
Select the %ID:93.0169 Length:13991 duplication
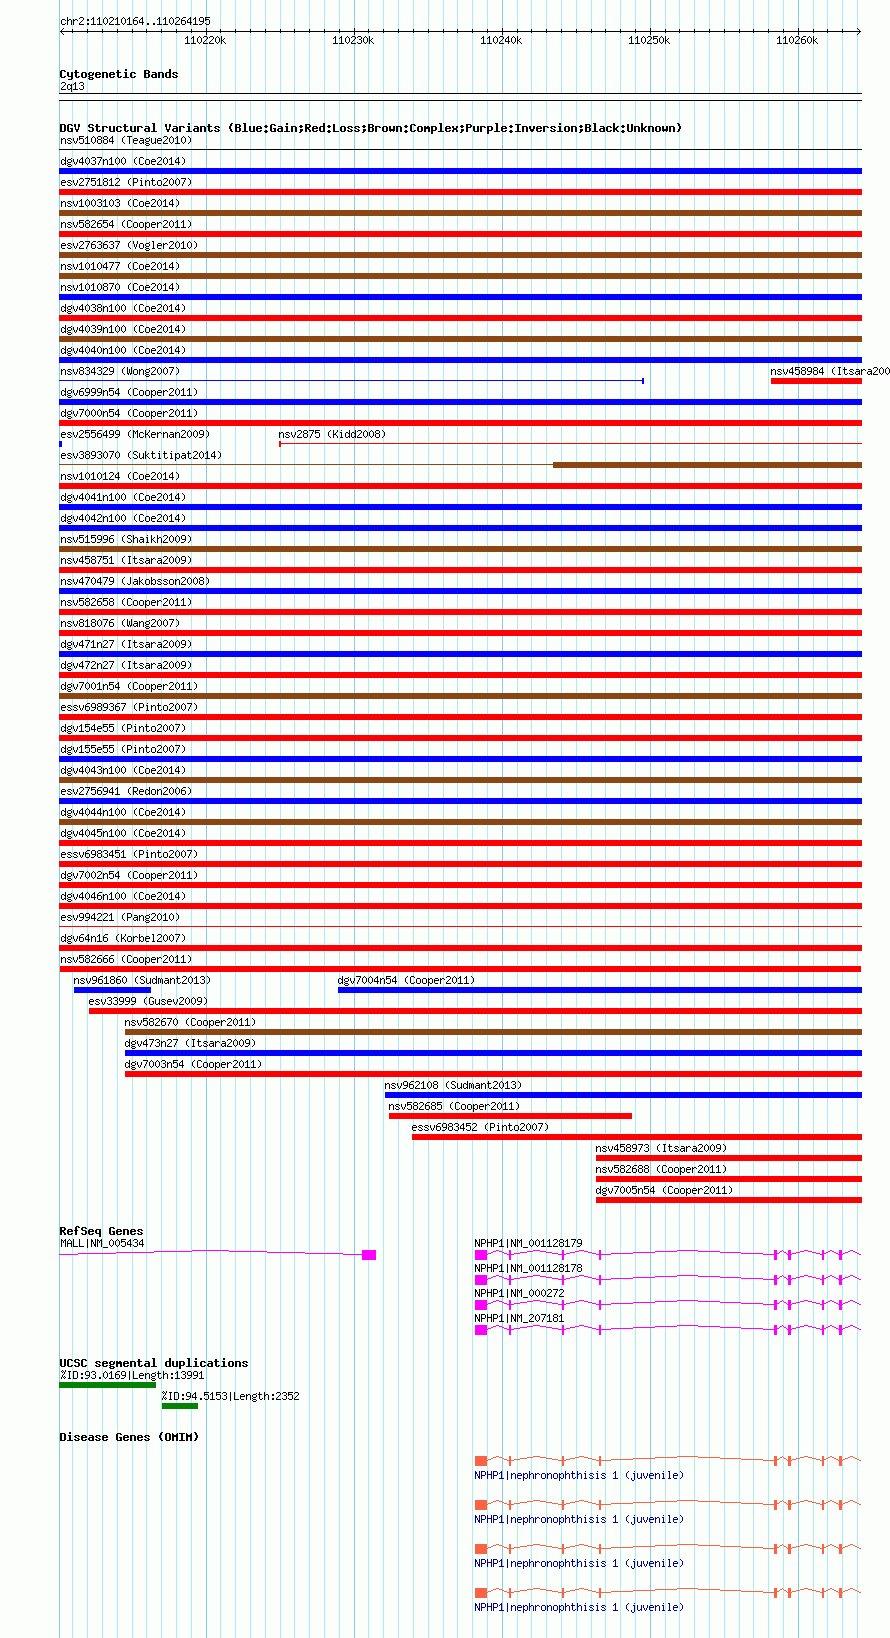click(132, 1375)
